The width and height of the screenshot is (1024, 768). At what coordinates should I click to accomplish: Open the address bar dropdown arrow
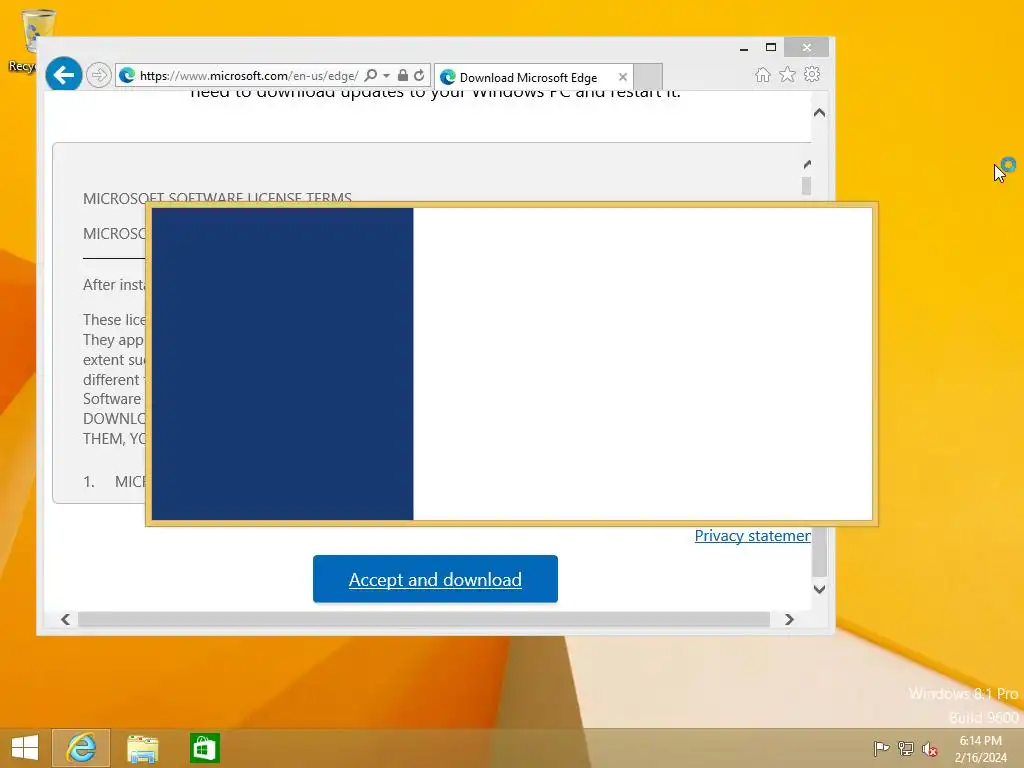[387, 76]
